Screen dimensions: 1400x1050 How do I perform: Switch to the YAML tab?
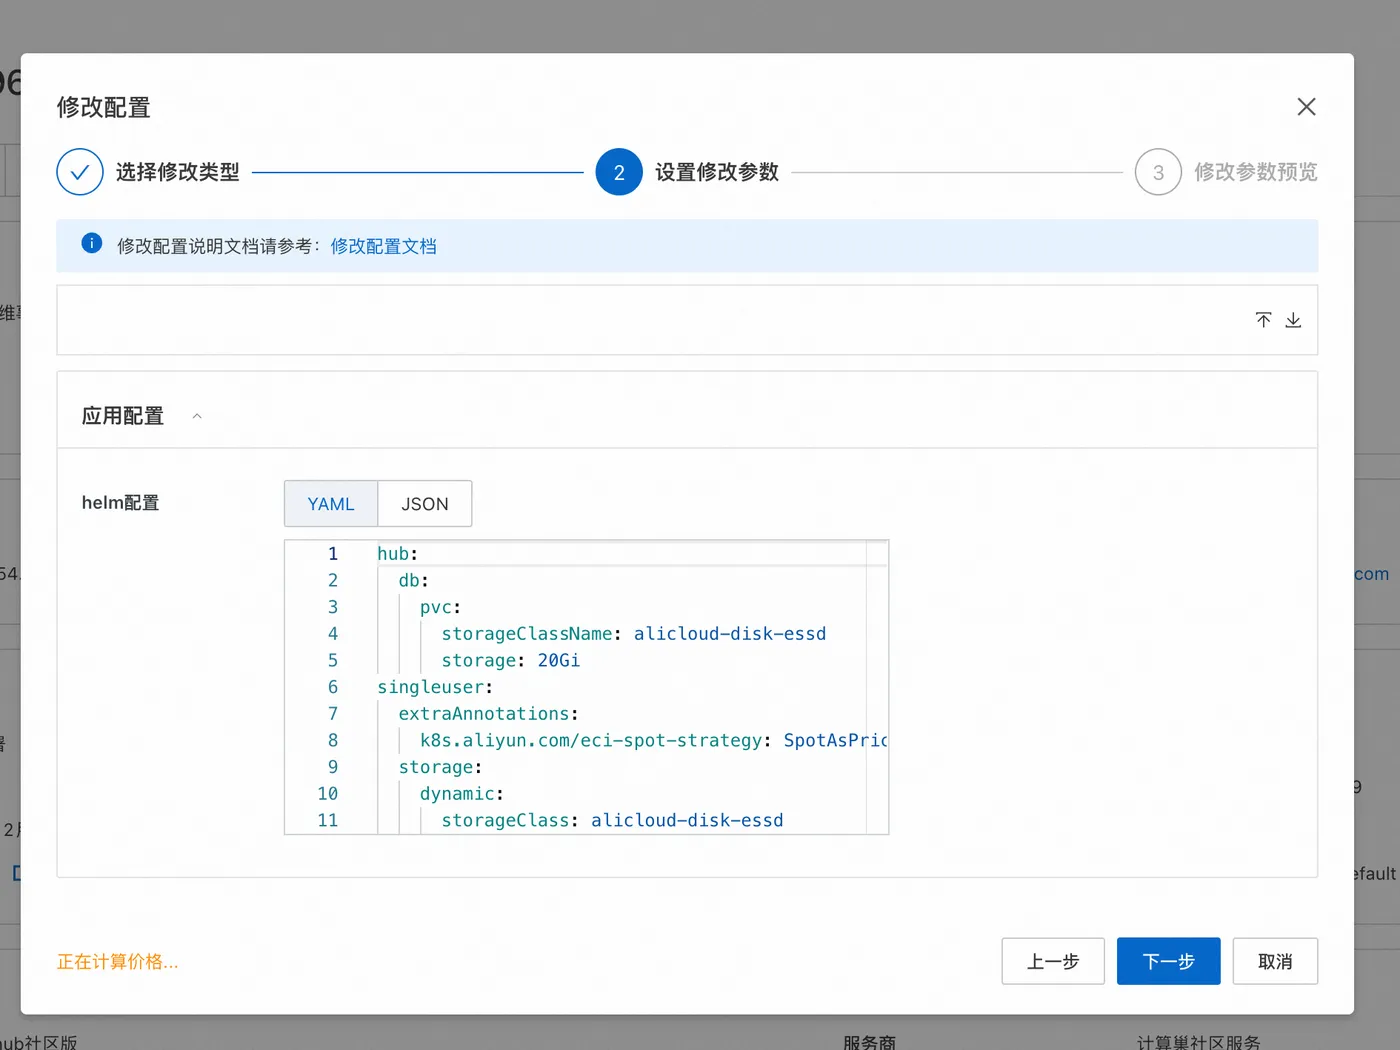(331, 504)
